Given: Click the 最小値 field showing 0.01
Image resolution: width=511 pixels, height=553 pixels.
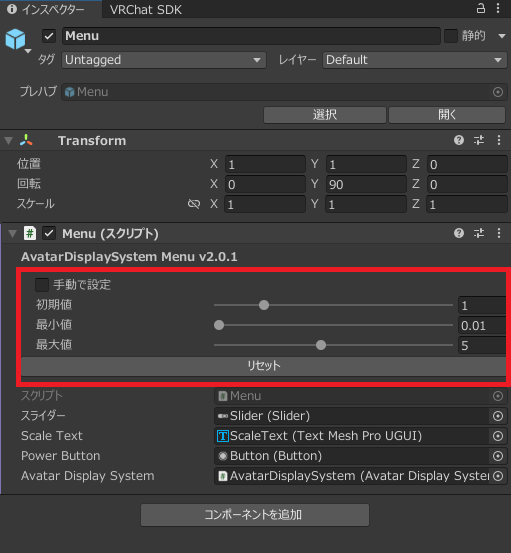Looking at the screenshot, I should tap(482, 326).
